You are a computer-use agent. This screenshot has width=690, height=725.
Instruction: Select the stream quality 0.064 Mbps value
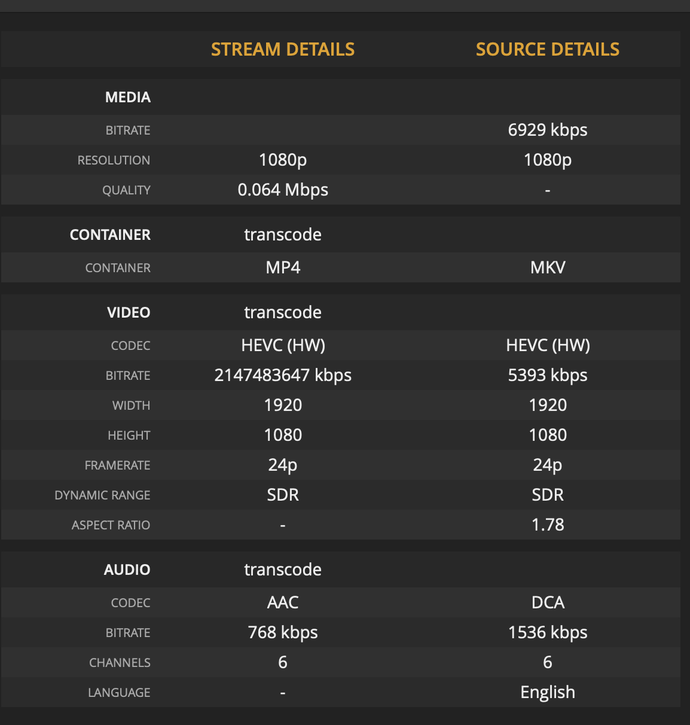click(283, 190)
